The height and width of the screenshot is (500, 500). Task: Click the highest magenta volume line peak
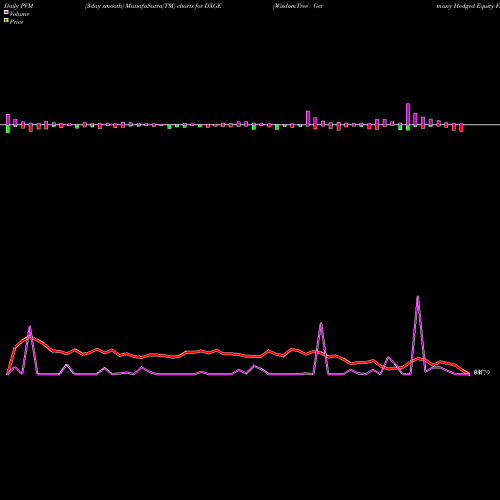pos(418,296)
